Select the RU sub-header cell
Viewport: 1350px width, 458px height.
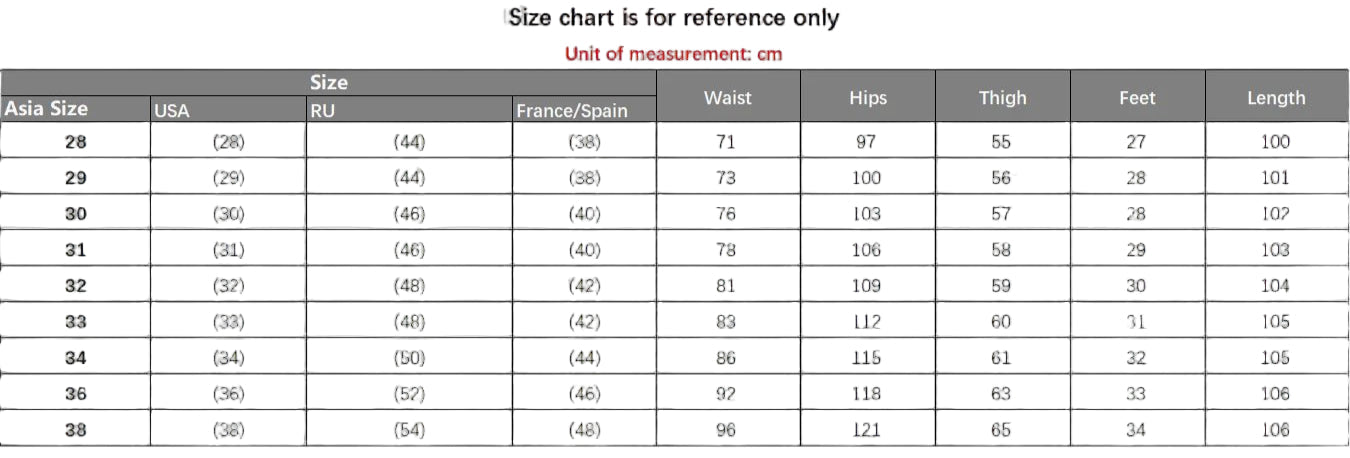pos(322,111)
